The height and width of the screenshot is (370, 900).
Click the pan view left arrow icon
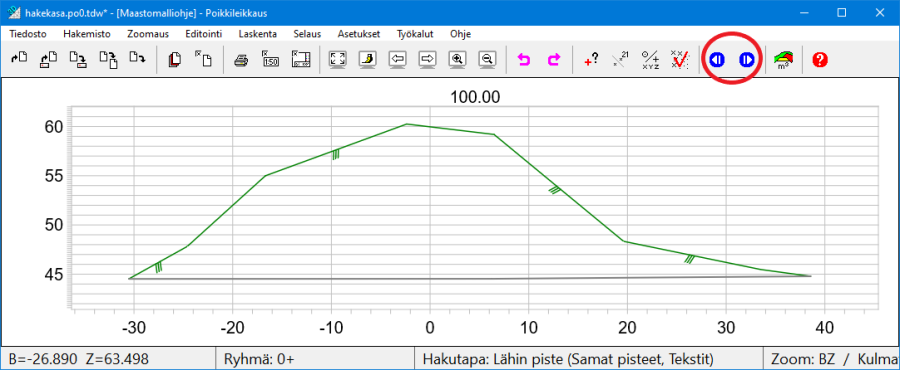coord(397,59)
